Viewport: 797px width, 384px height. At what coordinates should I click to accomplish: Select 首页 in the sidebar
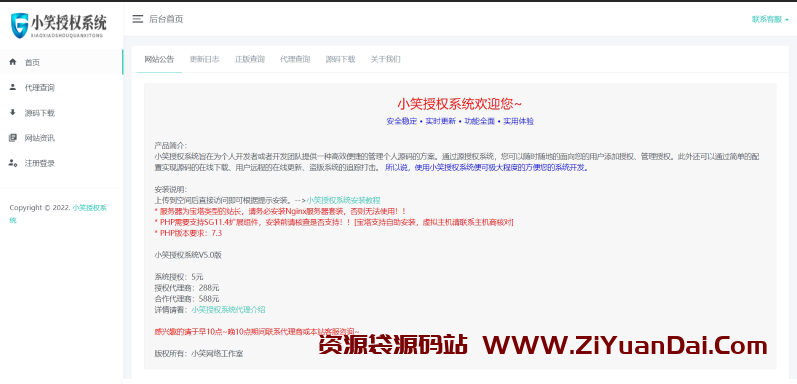[x=61, y=62]
